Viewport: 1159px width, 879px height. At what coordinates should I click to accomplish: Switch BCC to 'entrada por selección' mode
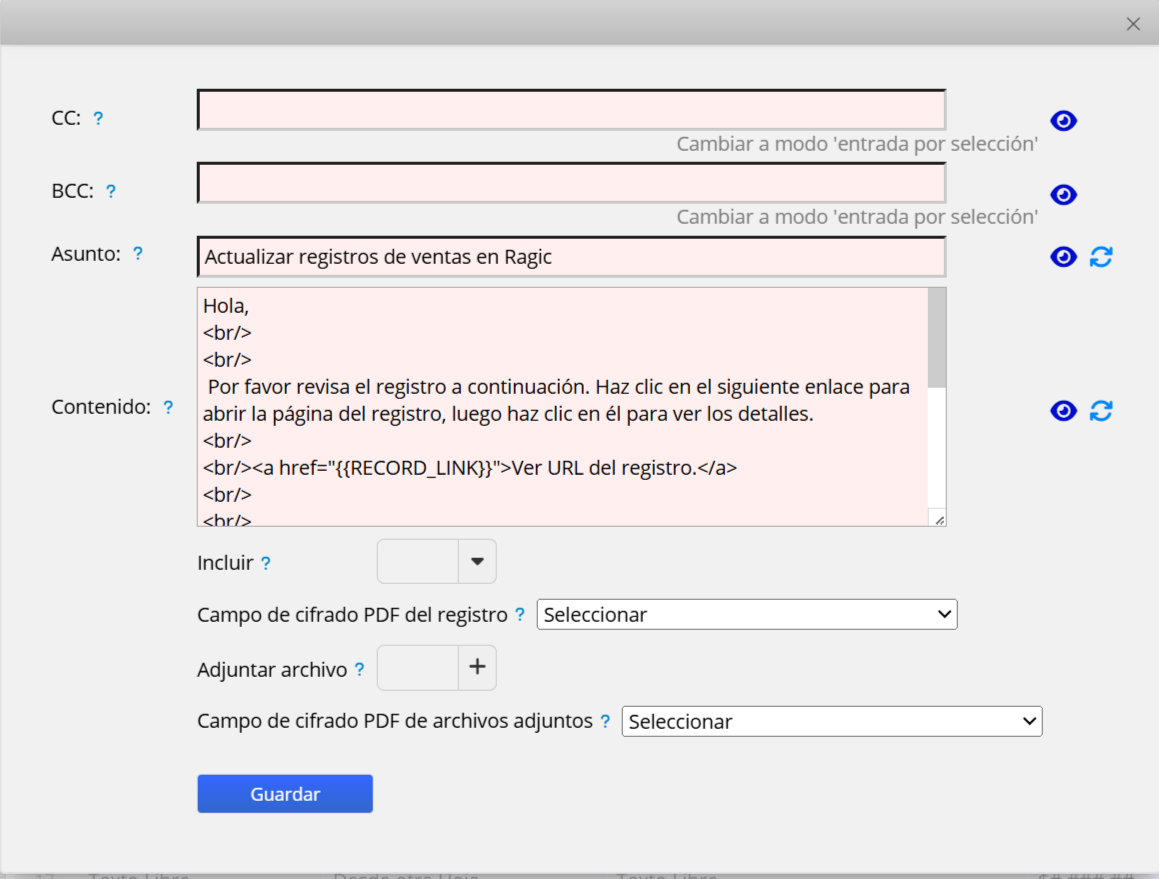pyautogui.click(x=857, y=217)
